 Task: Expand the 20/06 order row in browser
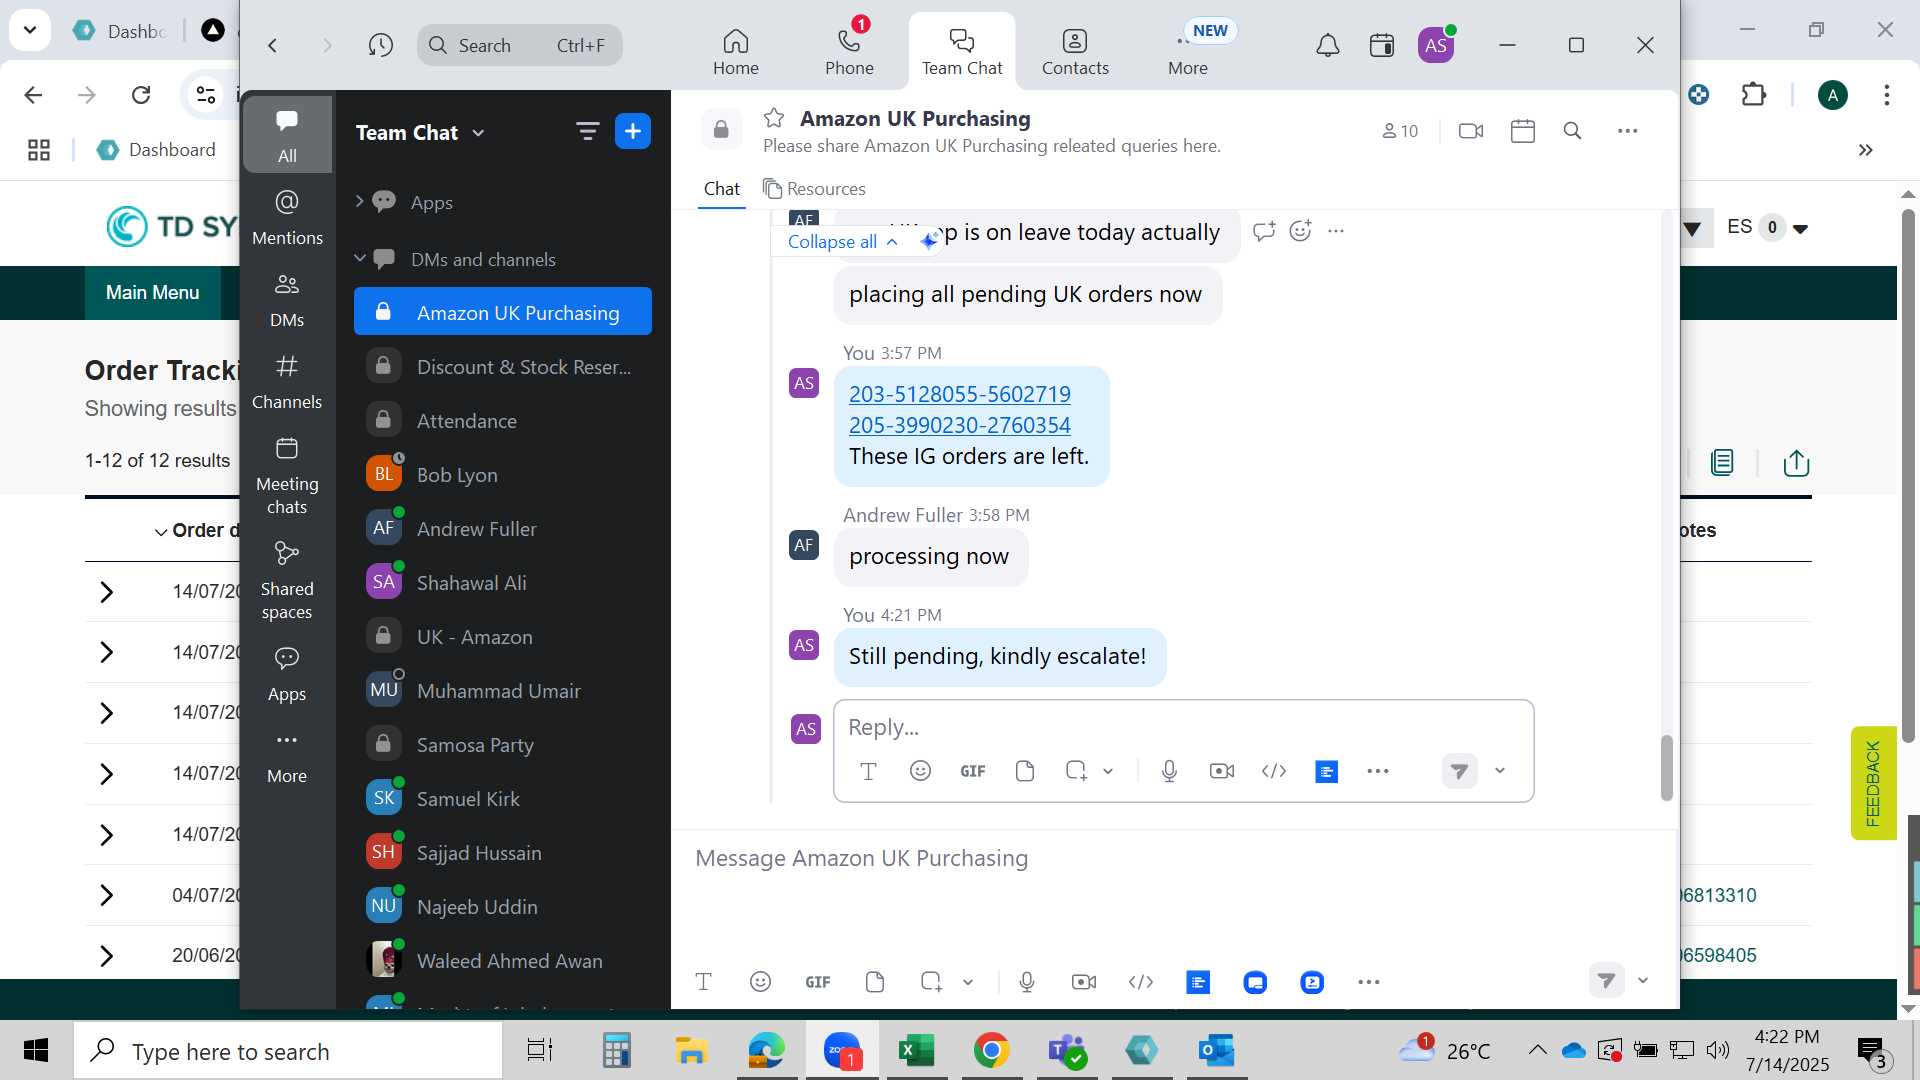click(106, 956)
